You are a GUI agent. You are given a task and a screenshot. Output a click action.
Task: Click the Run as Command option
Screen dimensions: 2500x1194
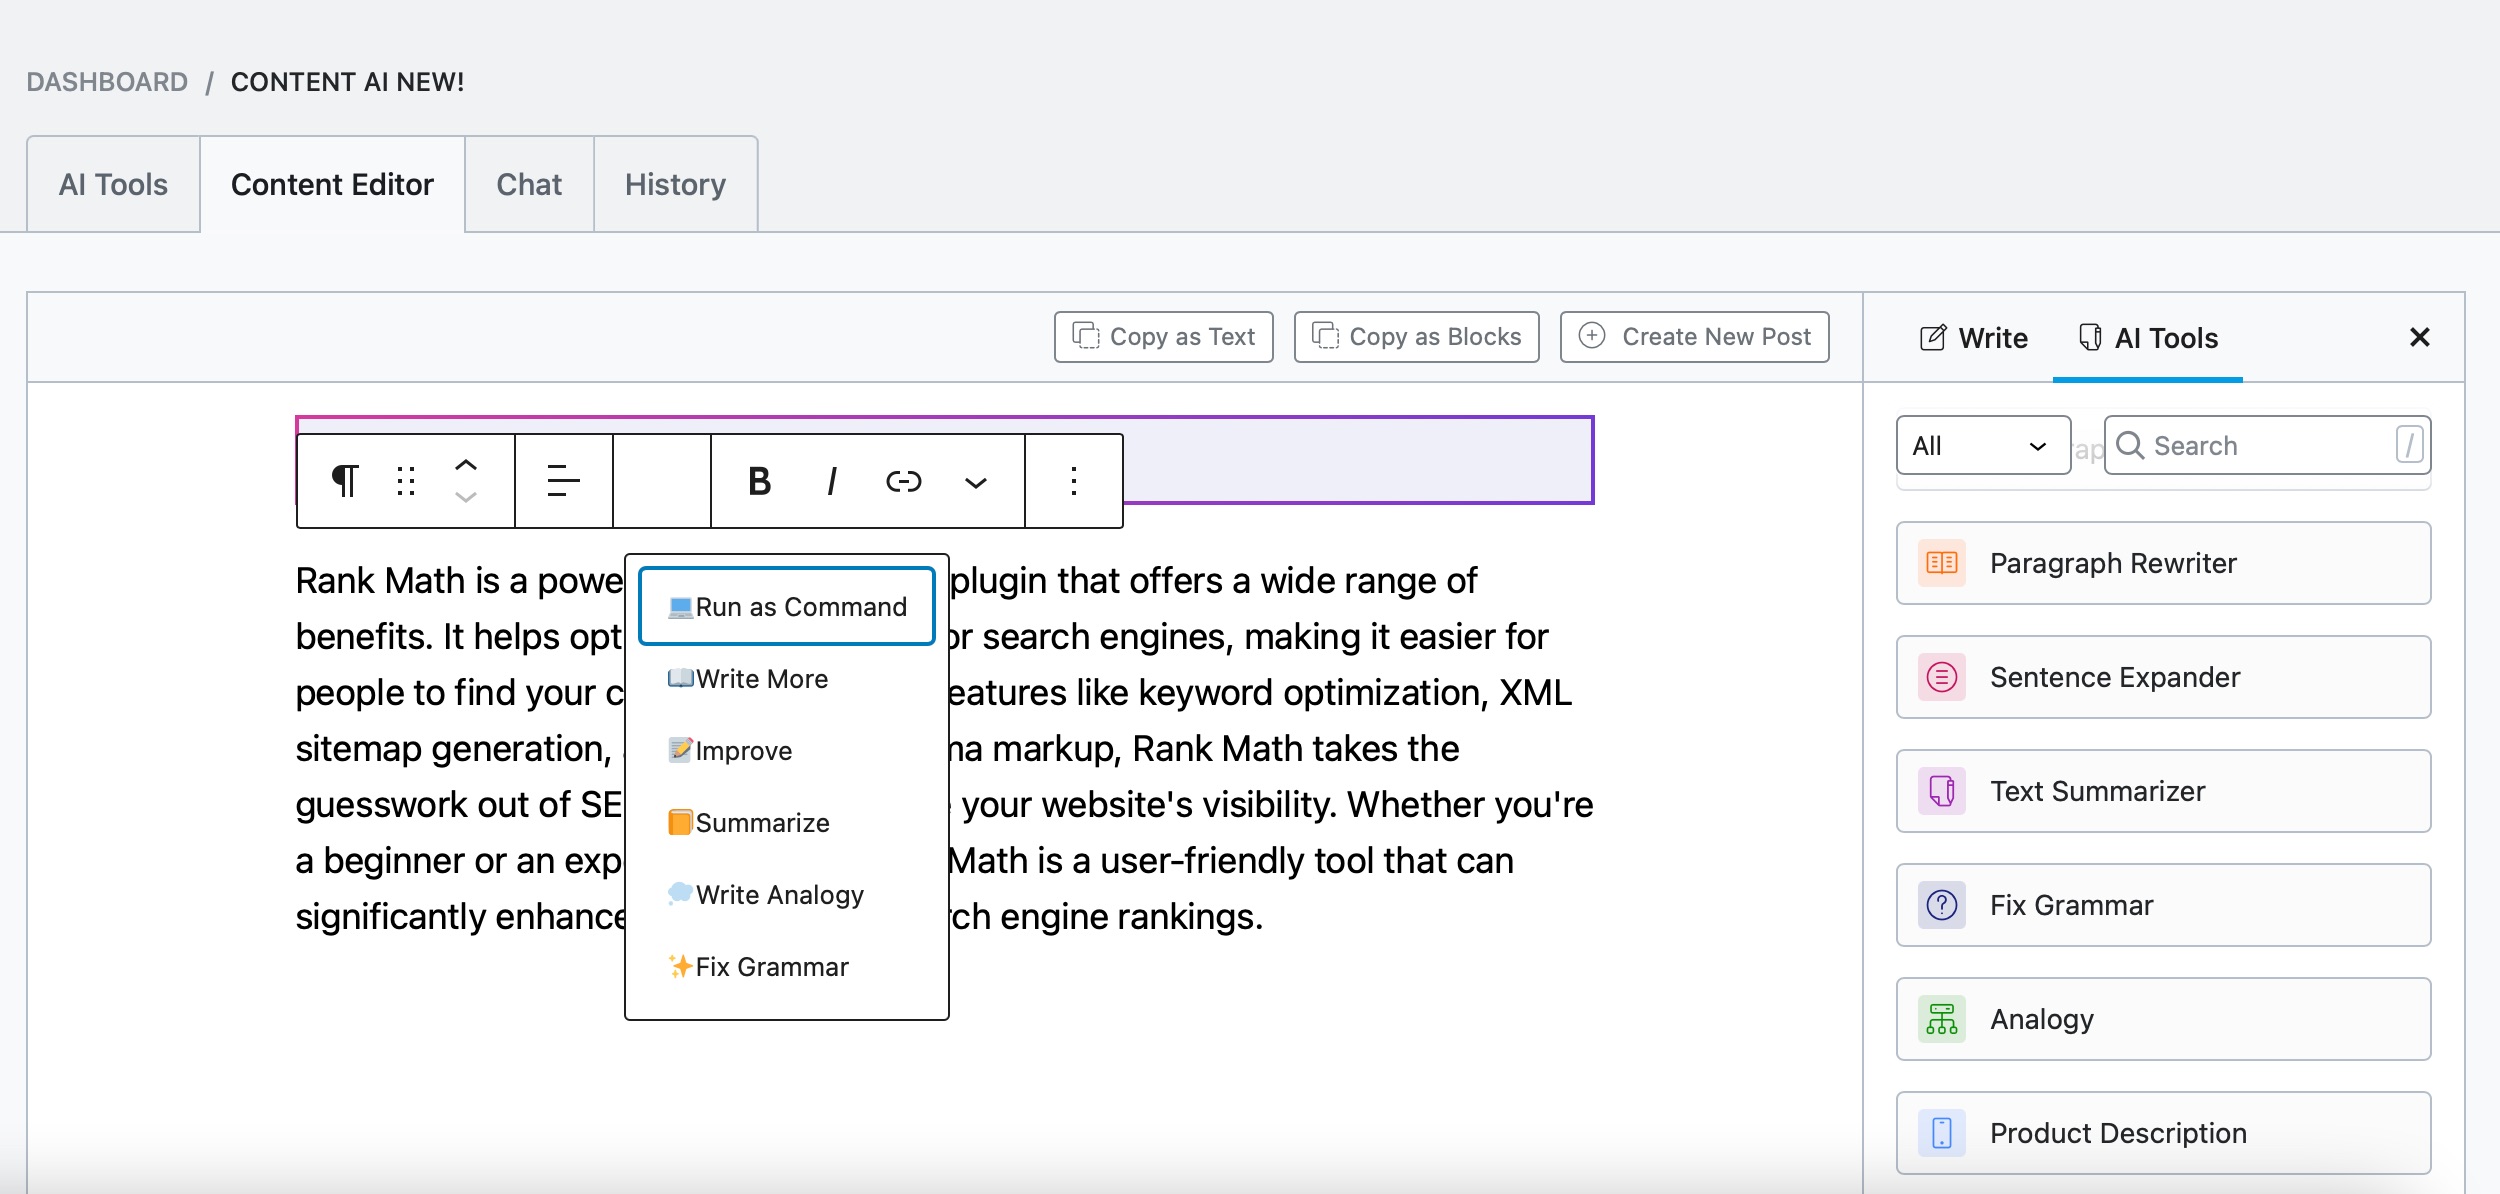(x=786, y=604)
